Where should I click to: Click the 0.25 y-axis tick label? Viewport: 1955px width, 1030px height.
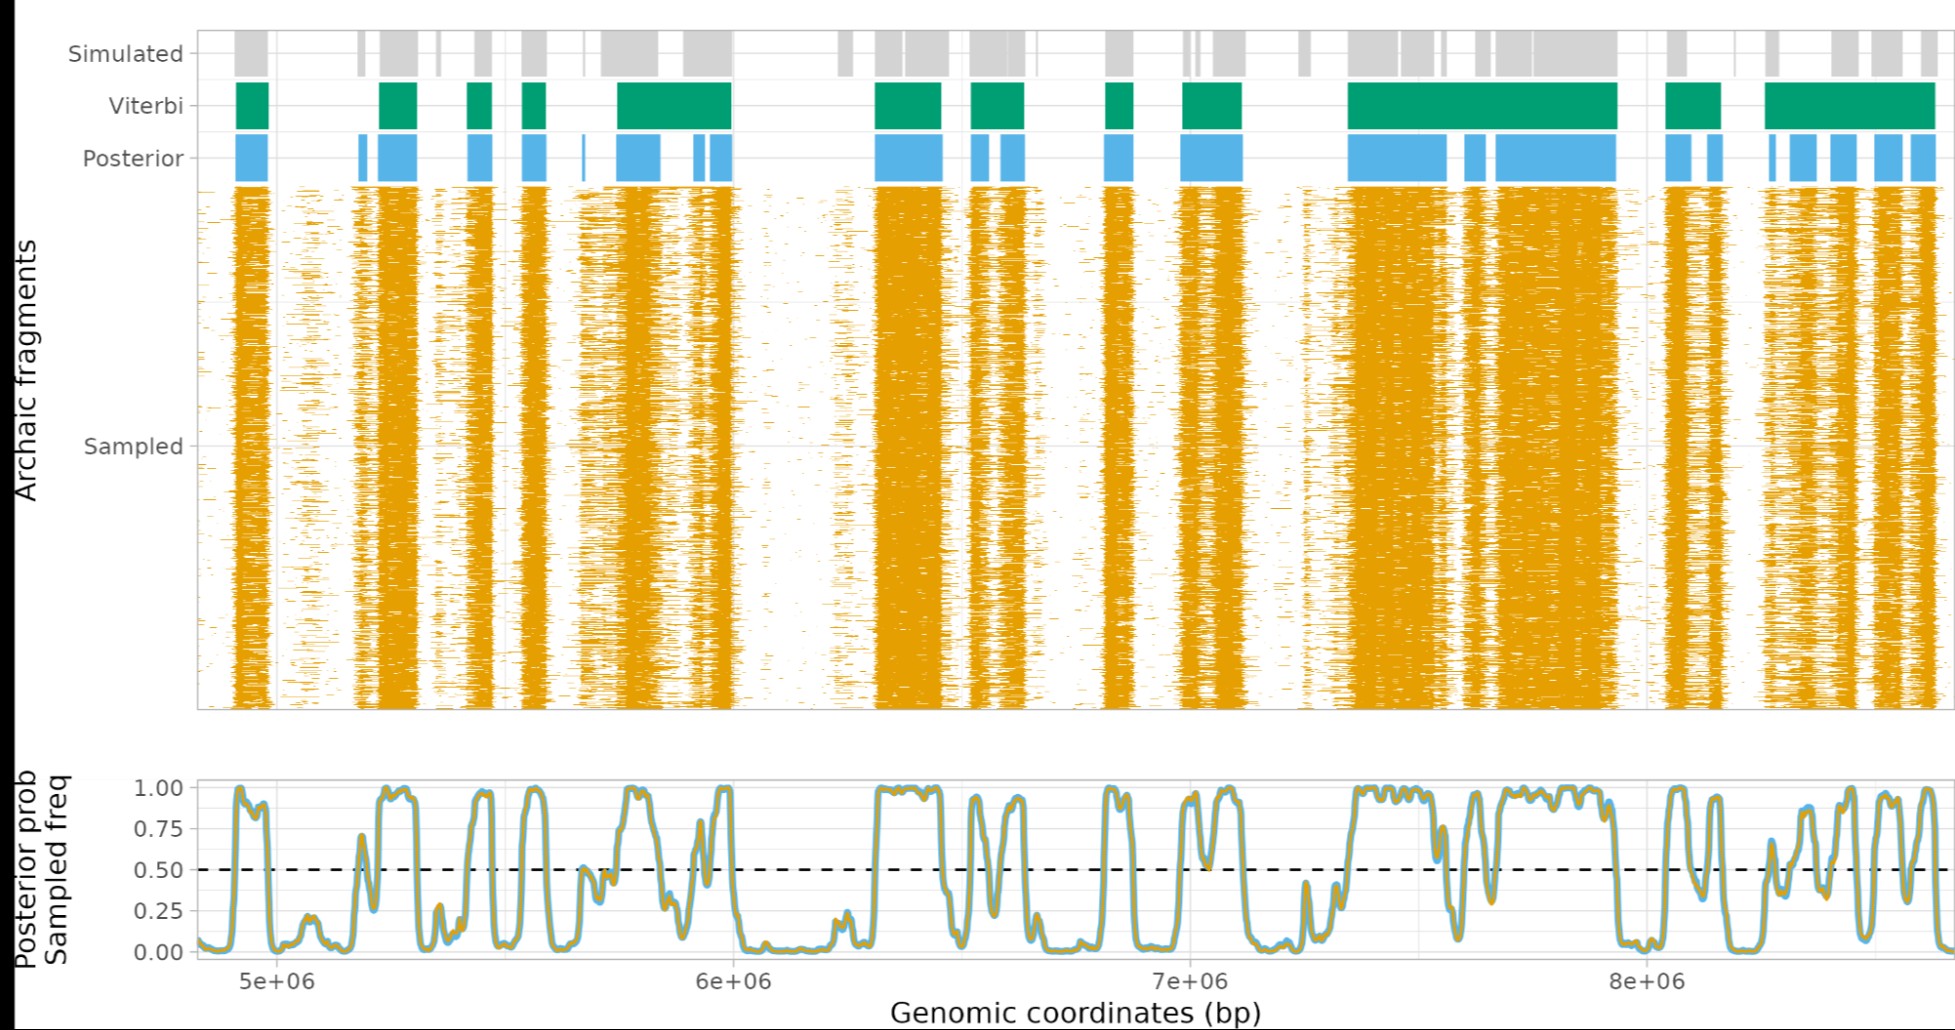158,911
